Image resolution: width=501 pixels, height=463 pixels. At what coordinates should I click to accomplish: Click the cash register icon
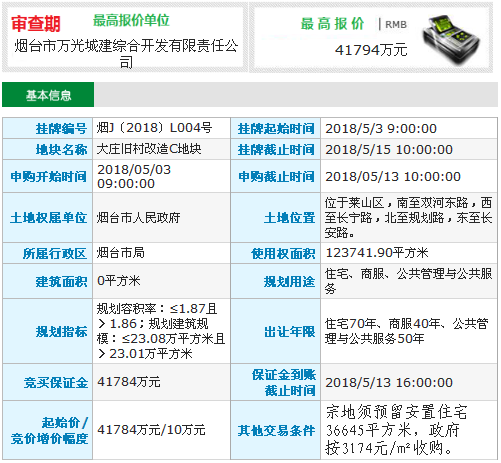[x=451, y=39]
